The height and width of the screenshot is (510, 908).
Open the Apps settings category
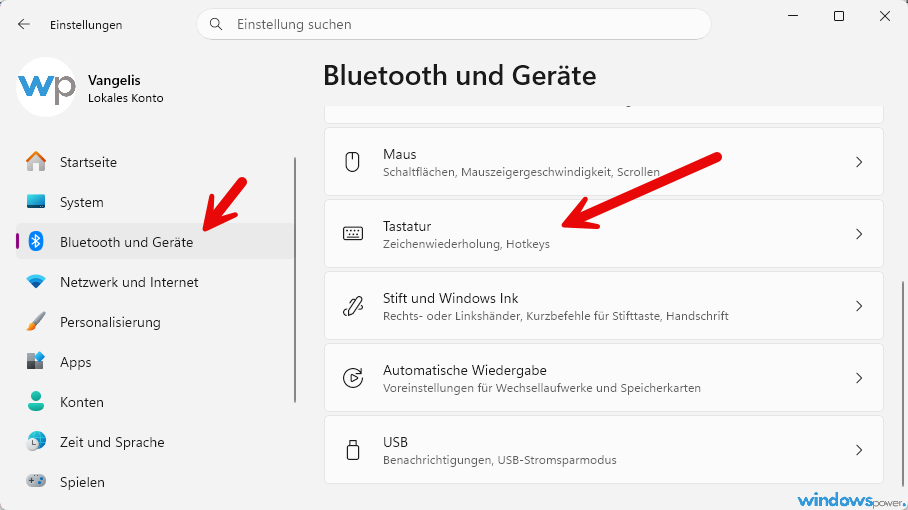tap(155, 362)
